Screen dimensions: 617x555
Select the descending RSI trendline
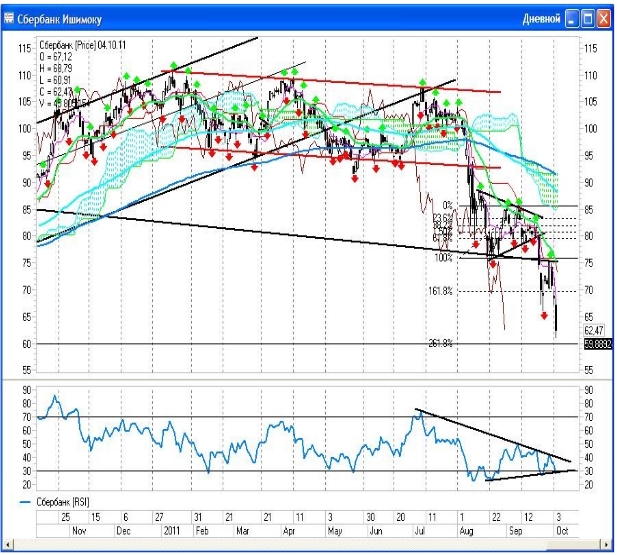(x=490, y=434)
